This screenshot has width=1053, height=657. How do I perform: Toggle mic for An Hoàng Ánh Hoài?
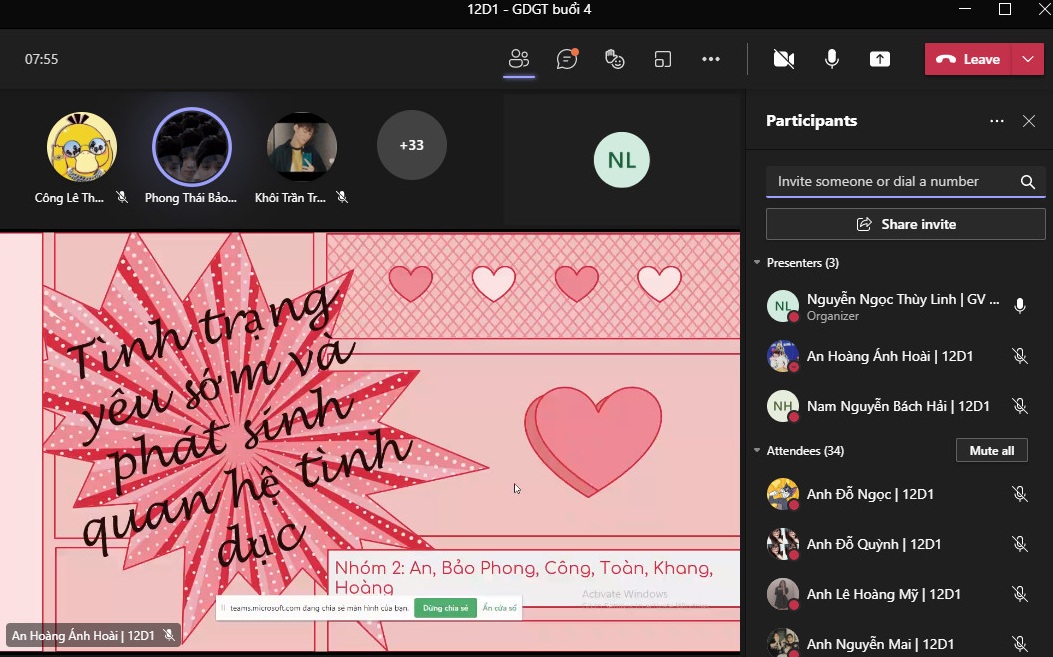tap(1020, 356)
